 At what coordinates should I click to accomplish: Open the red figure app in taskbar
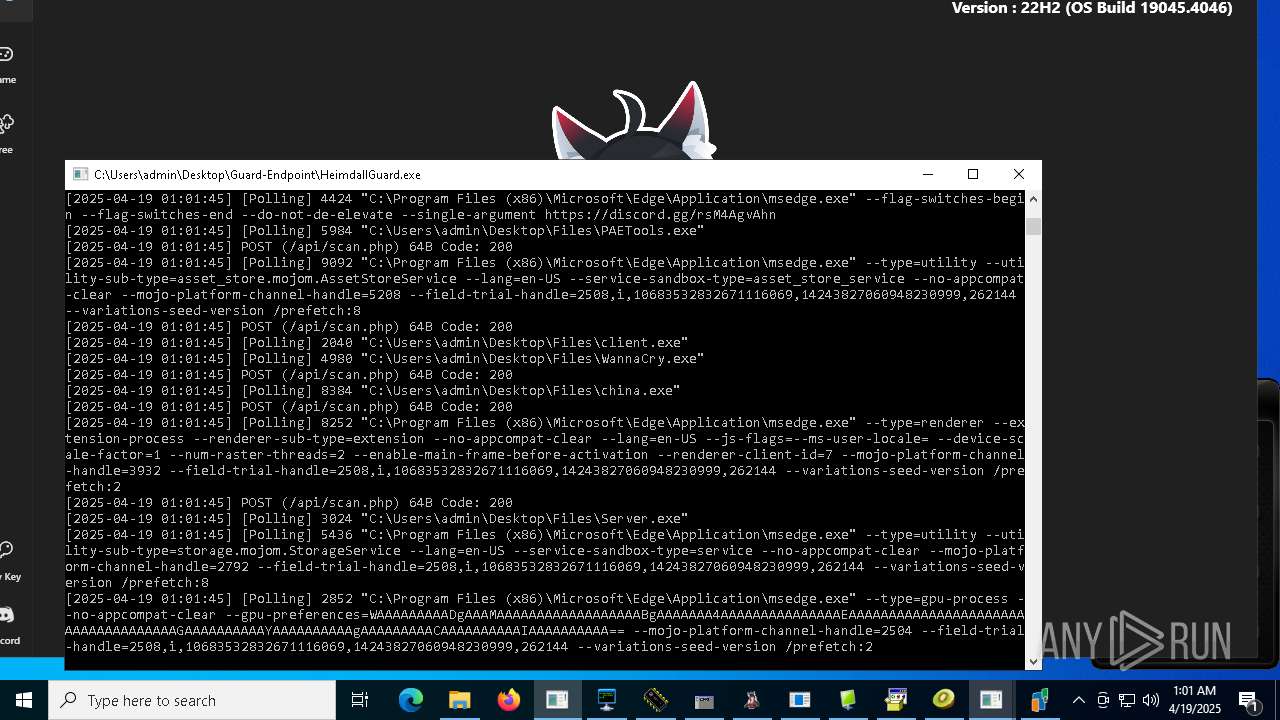(x=751, y=700)
